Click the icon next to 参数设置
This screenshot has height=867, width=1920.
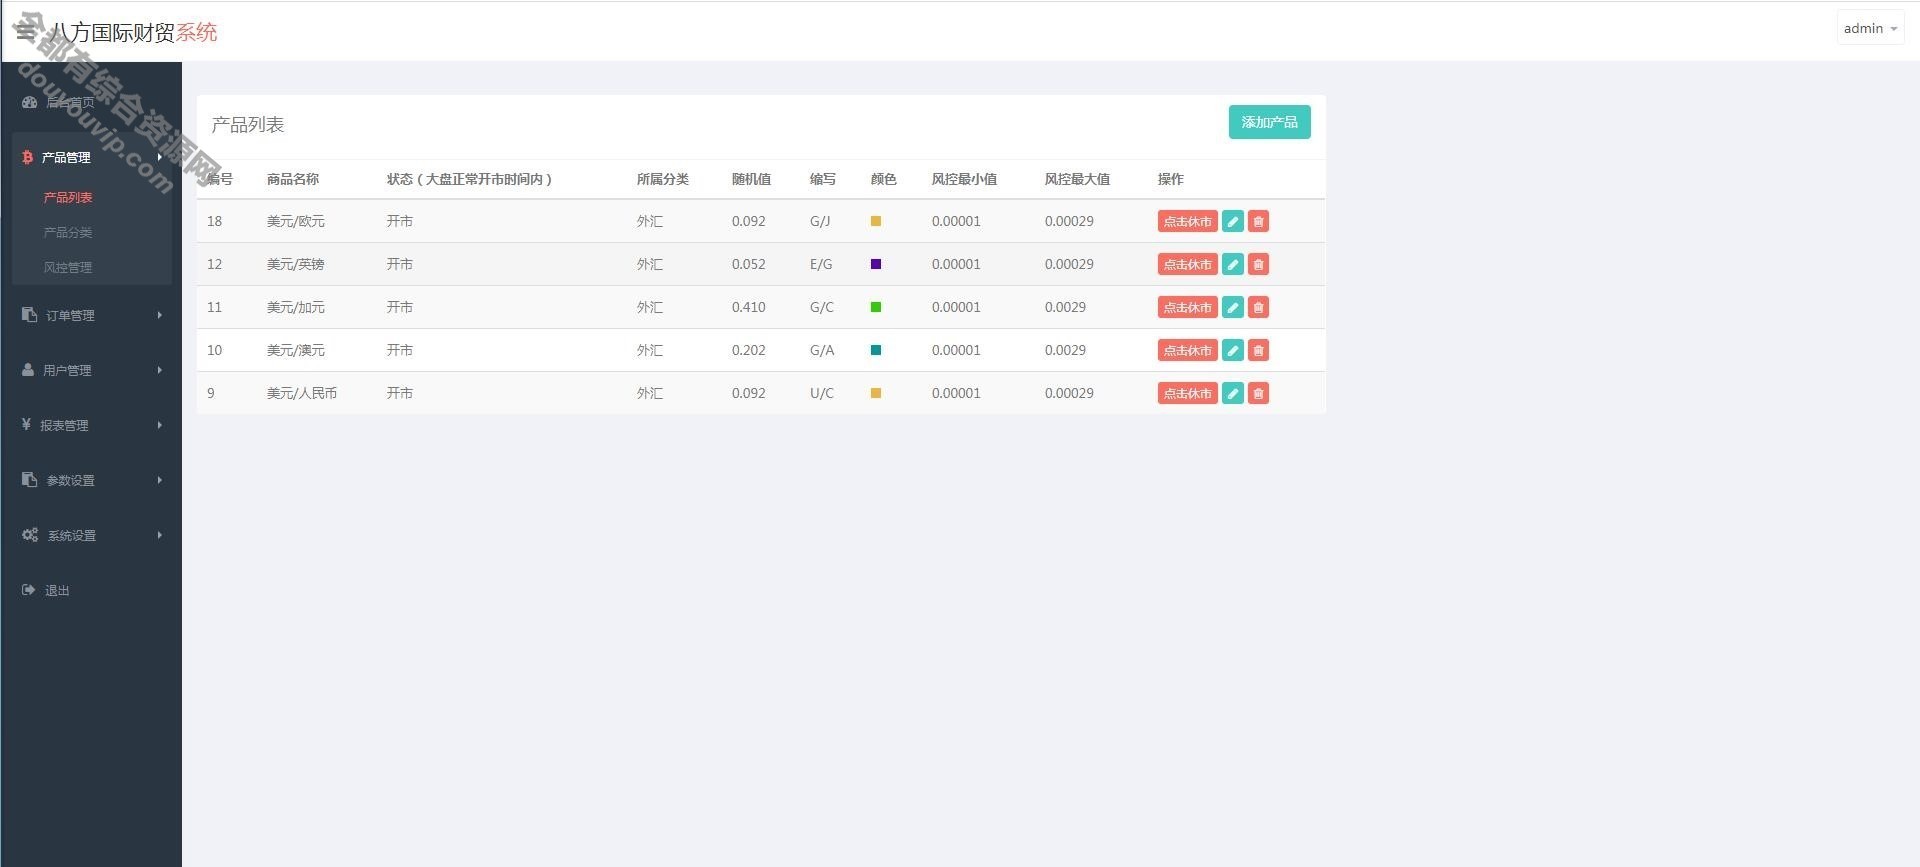click(x=29, y=480)
